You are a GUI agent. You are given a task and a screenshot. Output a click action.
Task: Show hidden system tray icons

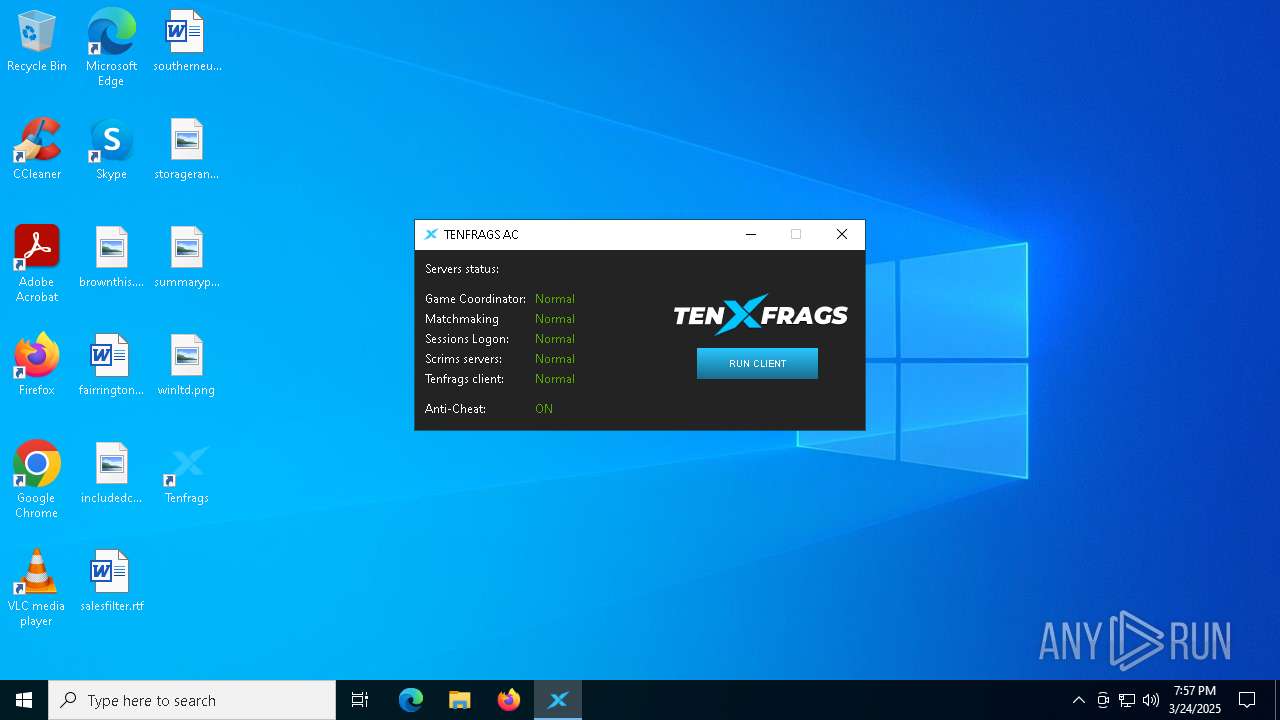coord(1078,700)
